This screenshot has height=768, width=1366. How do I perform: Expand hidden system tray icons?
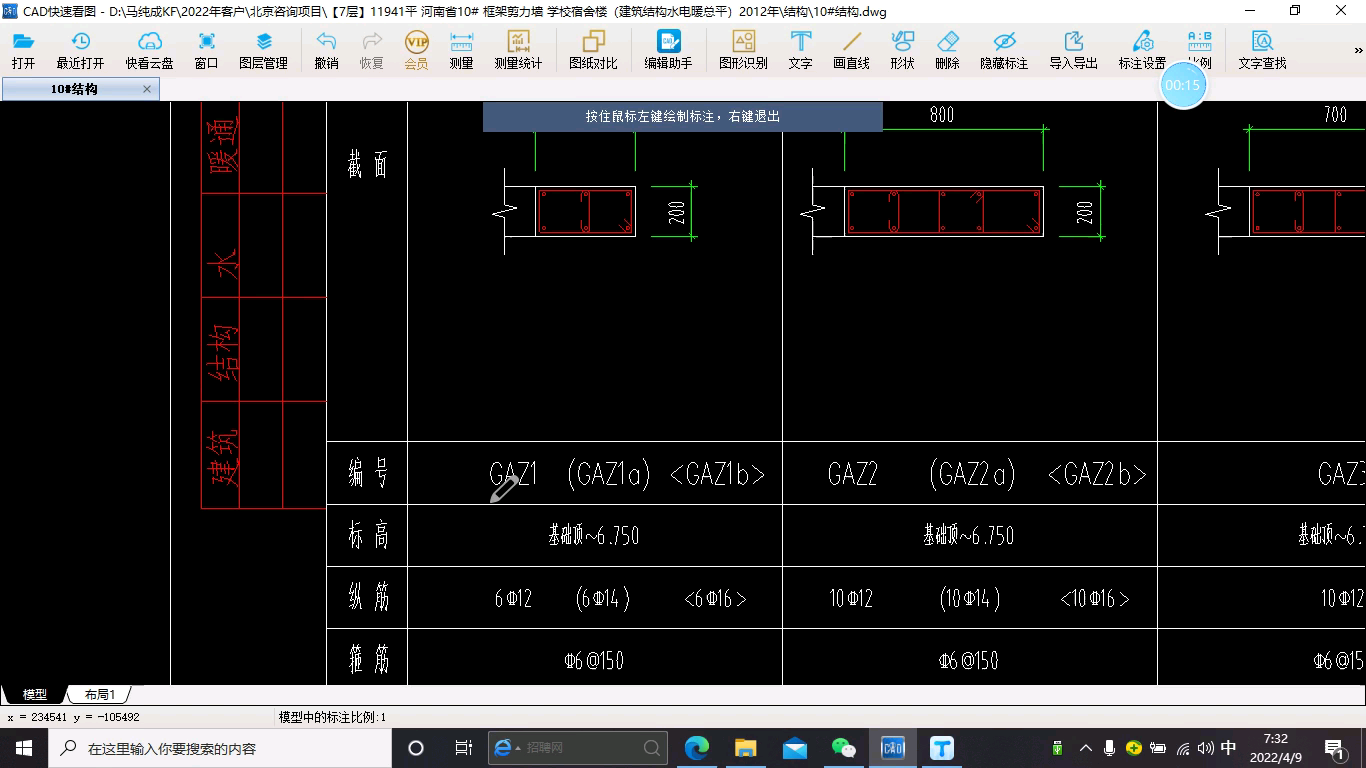click(1085, 747)
